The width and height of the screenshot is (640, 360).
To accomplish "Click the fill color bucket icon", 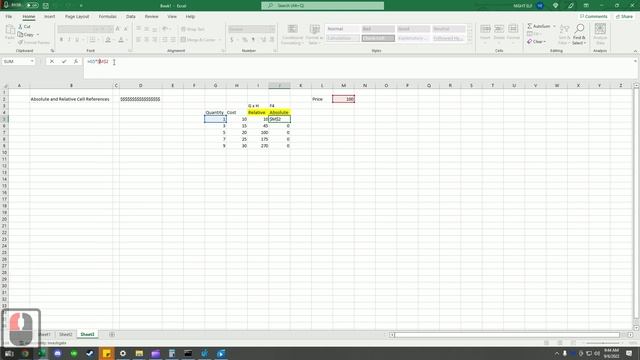I will click(108, 40).
